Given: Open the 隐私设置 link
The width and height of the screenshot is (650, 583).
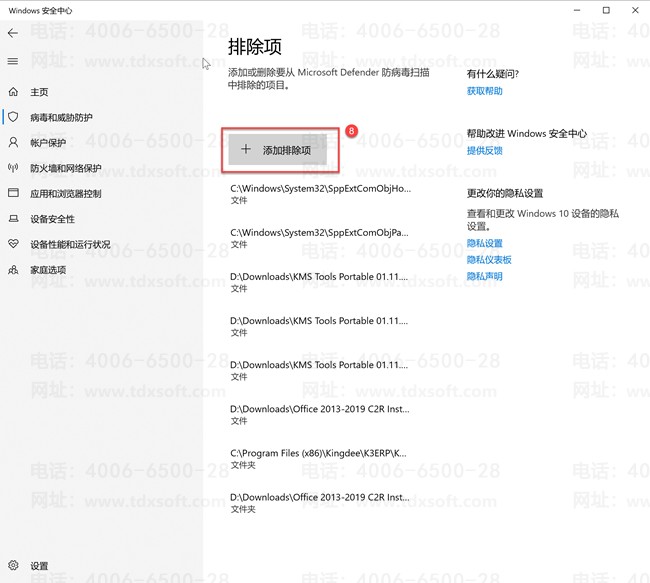Looking at the screenshot, I should click(484, 243).
